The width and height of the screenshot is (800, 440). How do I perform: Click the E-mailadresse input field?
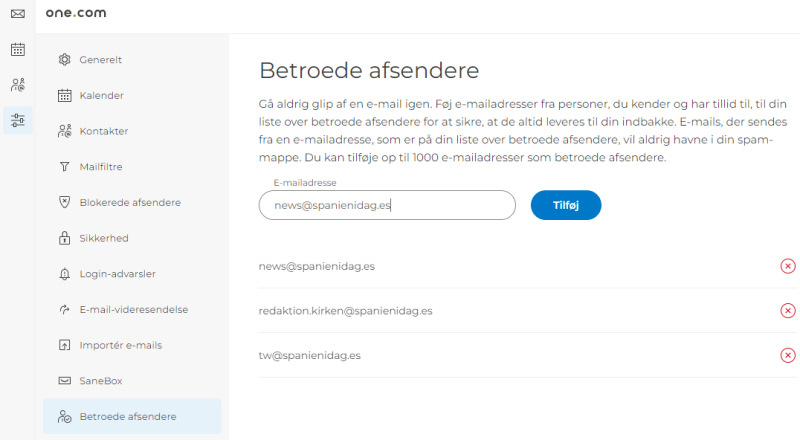[x=387, y=205]
